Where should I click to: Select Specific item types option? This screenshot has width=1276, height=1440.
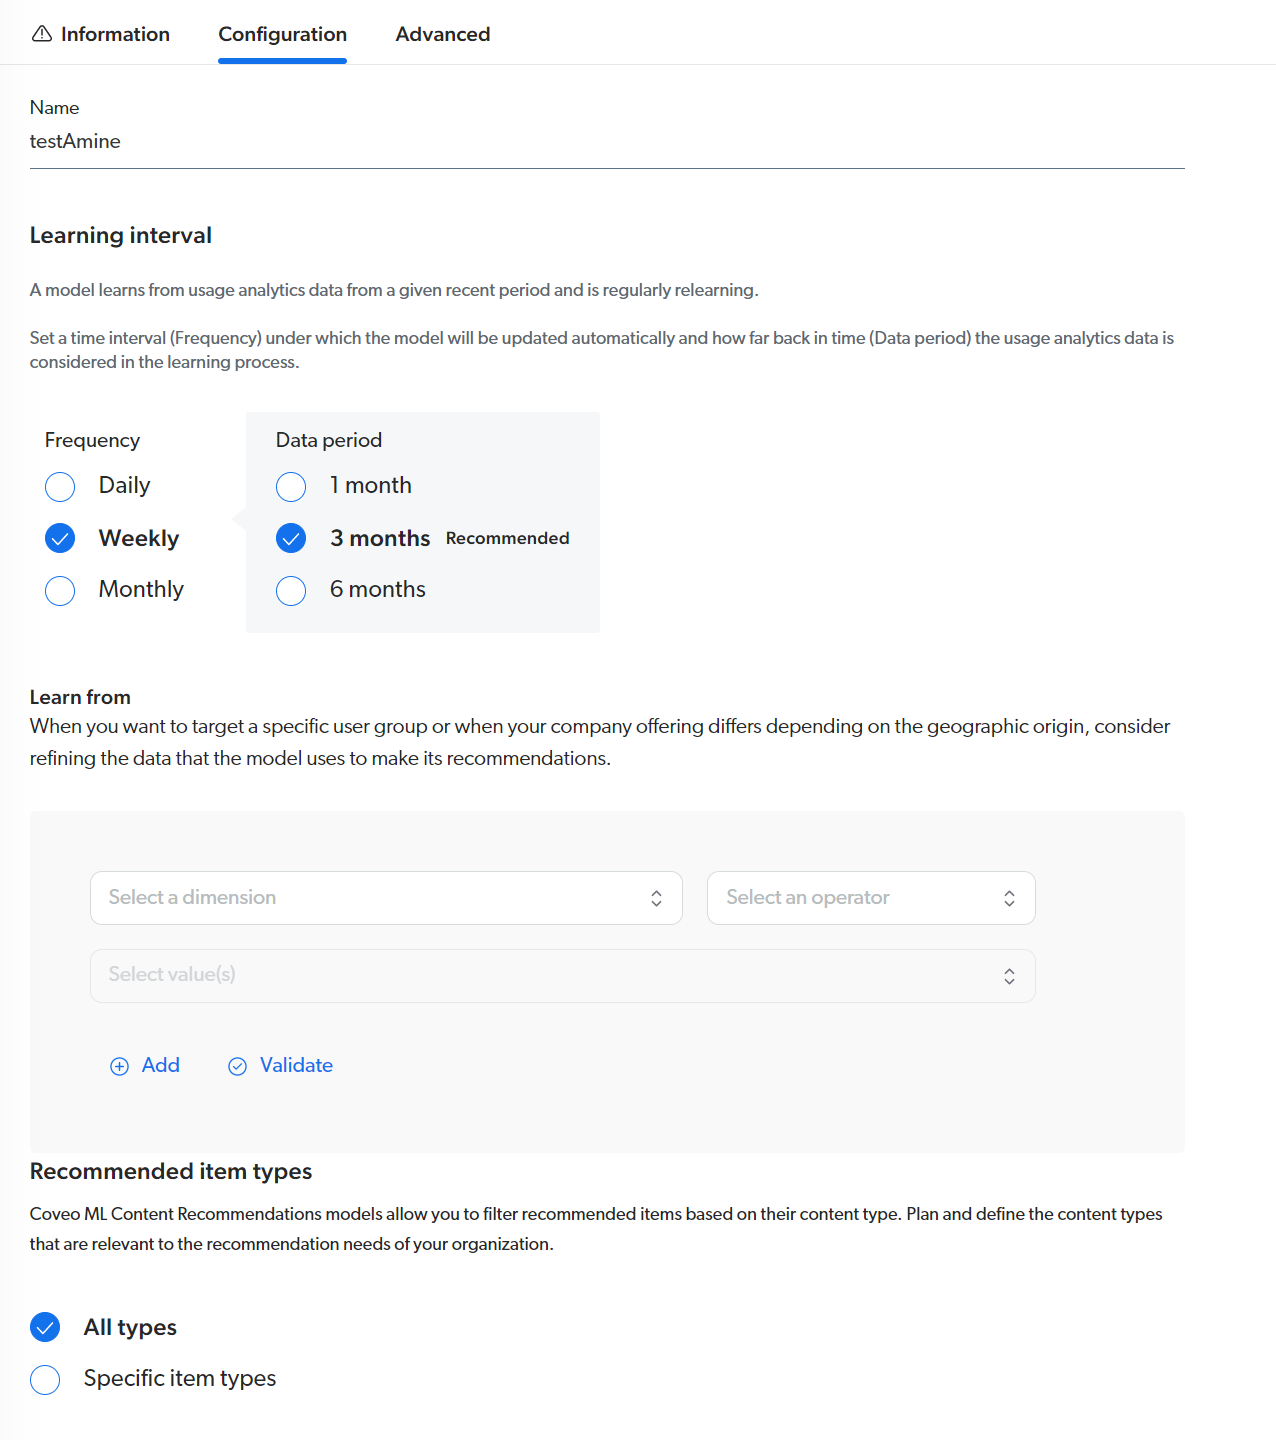45,1380
